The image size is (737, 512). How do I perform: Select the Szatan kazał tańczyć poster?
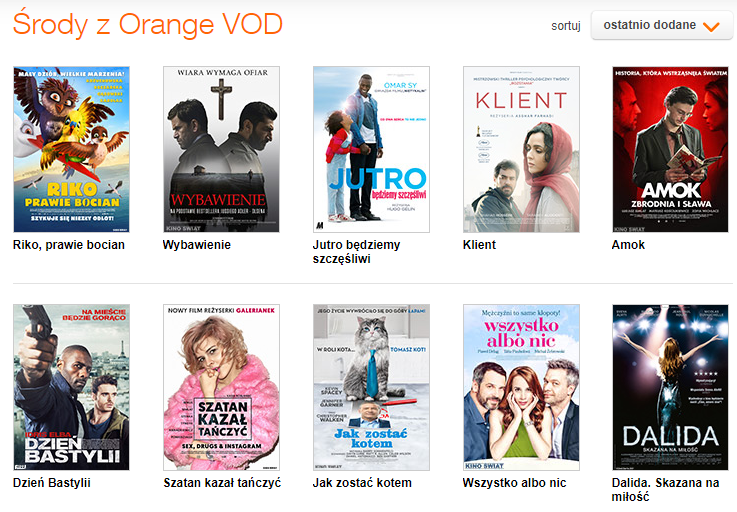221,387
